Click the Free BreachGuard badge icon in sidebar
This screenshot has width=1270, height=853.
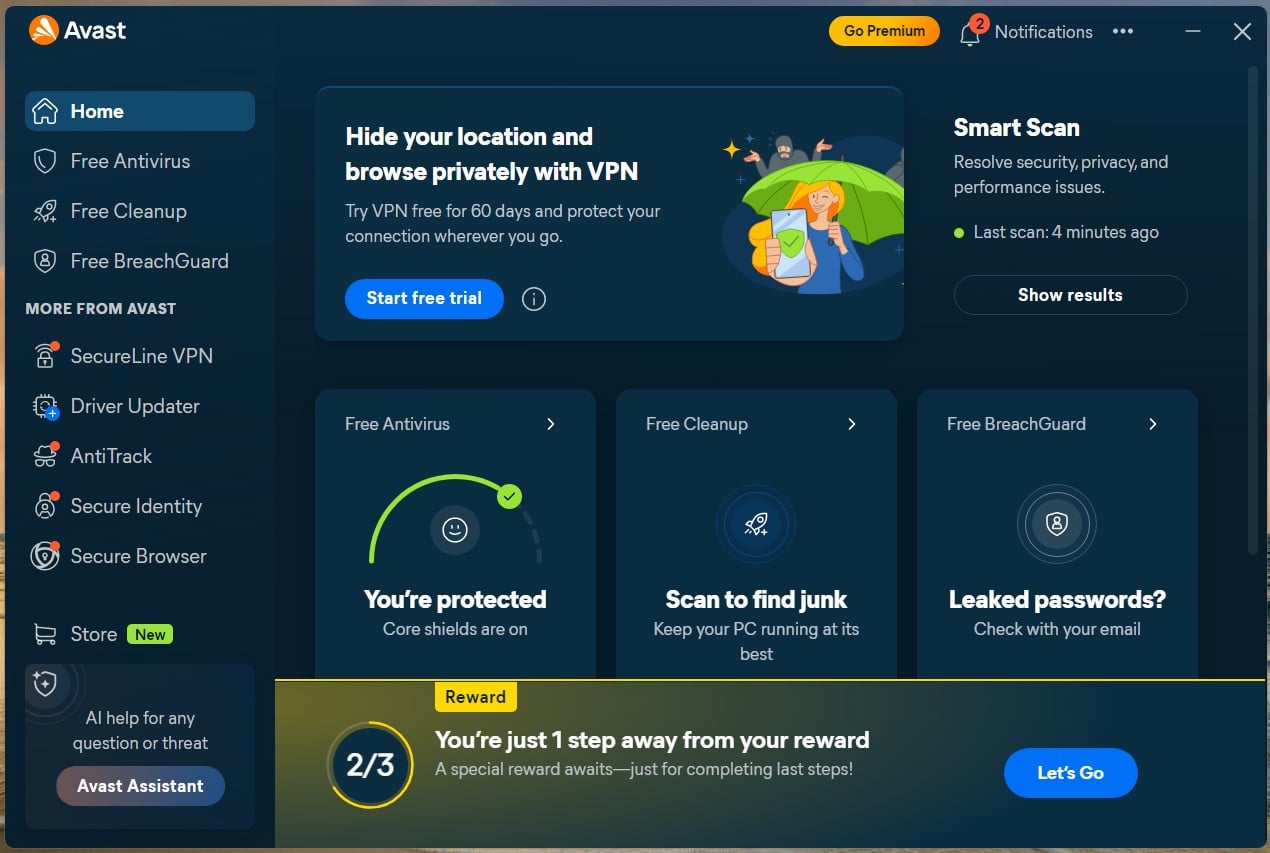pos(45,261)
